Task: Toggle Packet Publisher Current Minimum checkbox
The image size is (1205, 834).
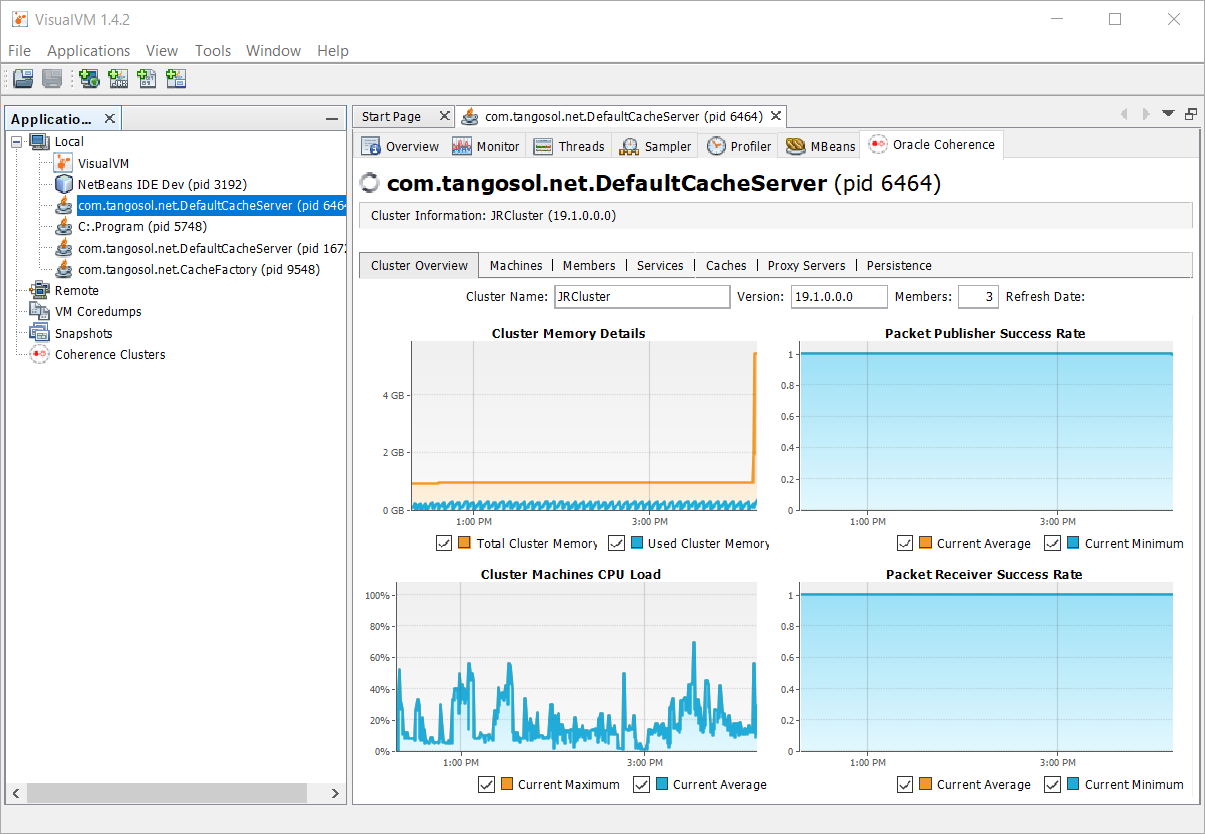Action: point(1052,543)
